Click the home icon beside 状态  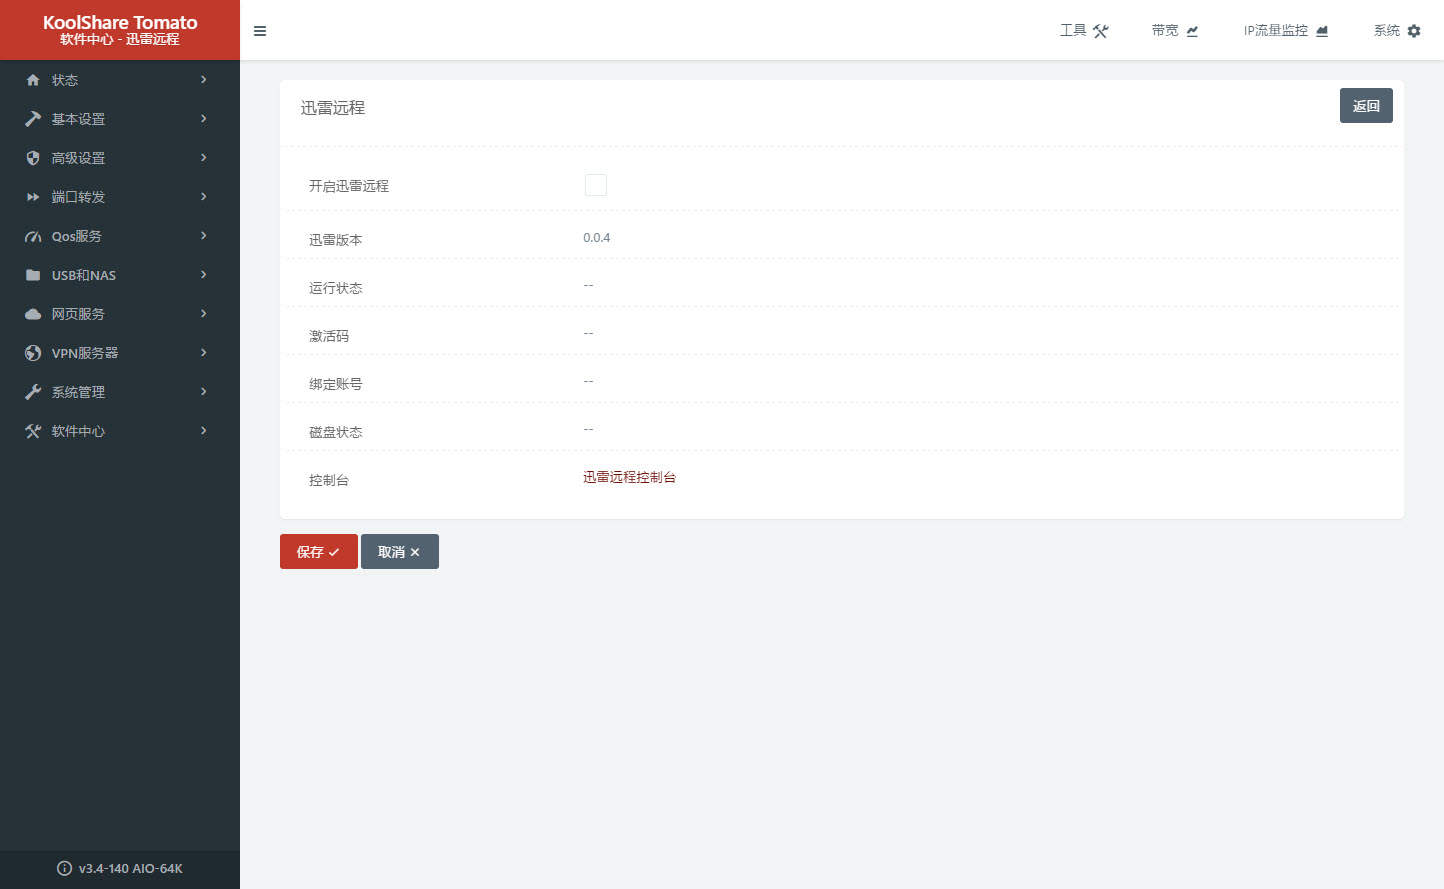coord(33,80)
